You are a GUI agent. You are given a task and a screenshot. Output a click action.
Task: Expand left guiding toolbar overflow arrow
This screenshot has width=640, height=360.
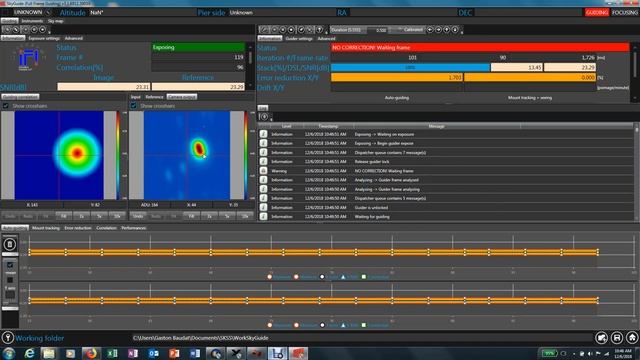(x=49, y=32)
